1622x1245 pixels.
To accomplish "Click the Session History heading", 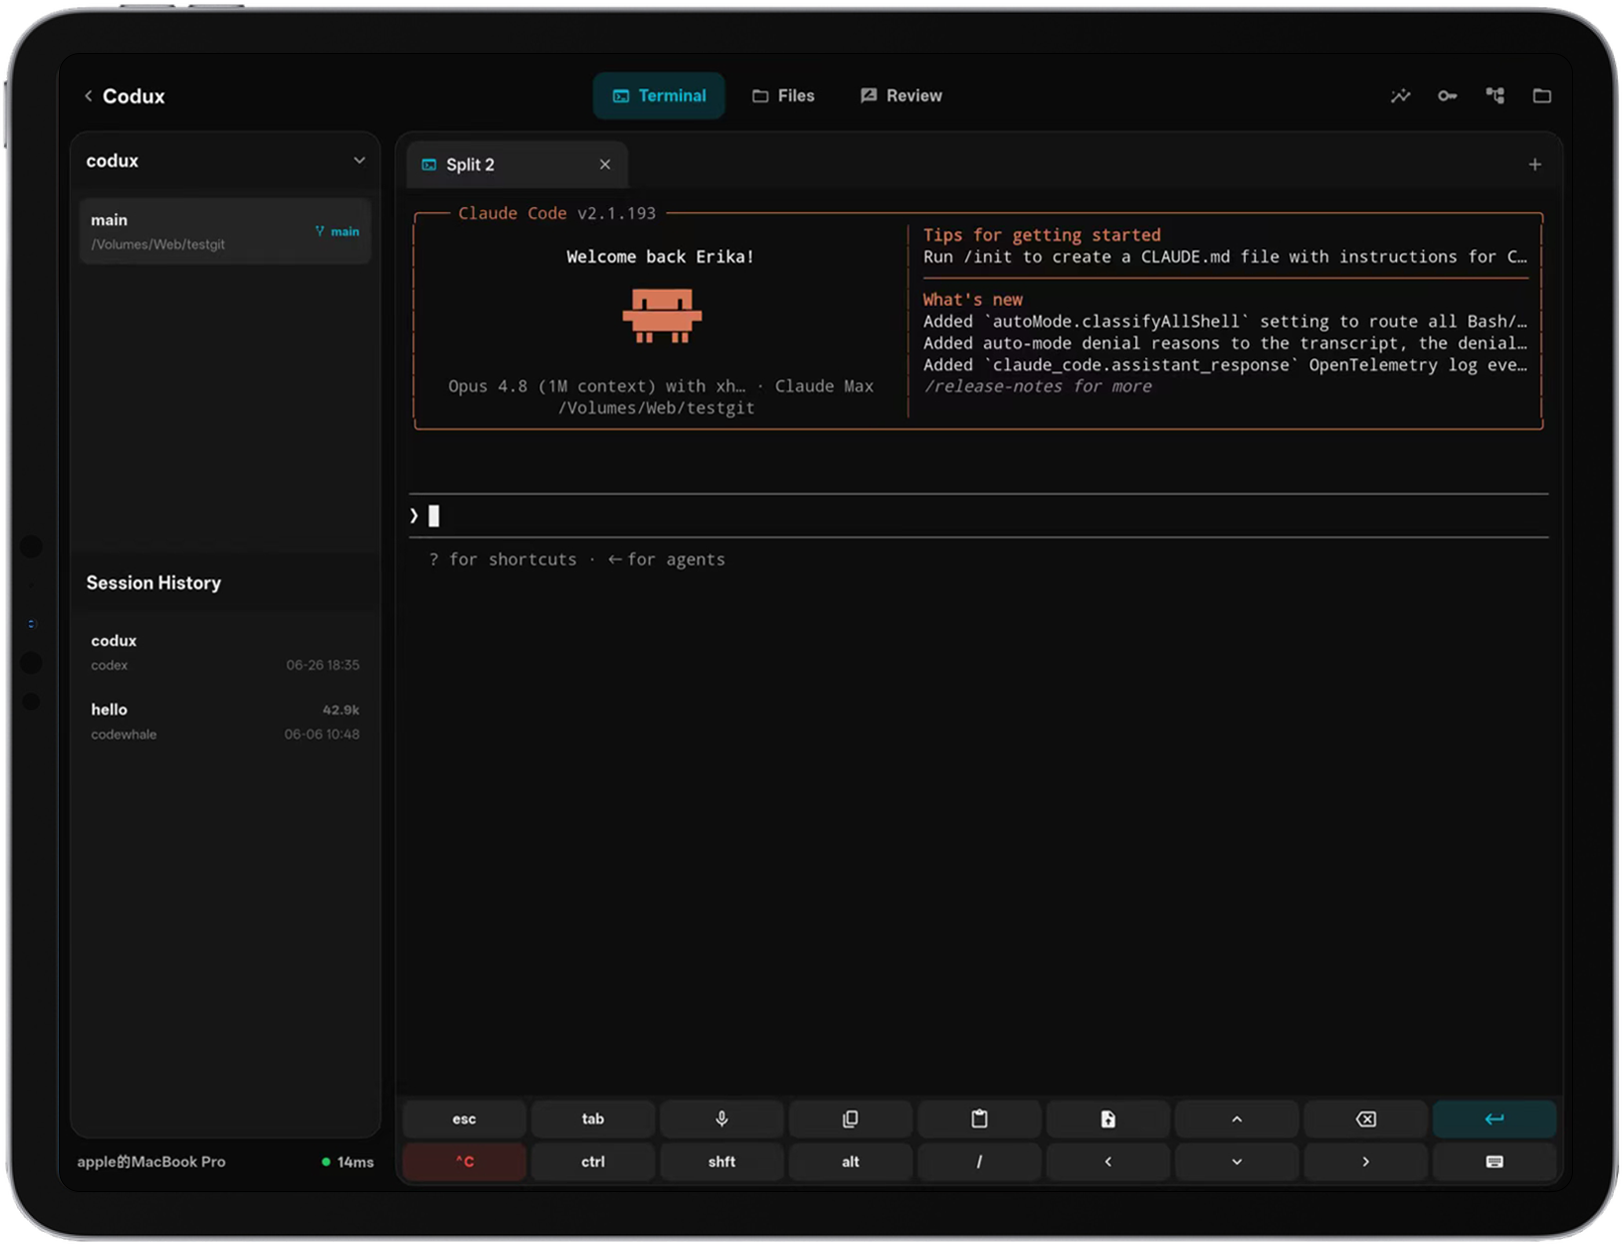I will (x=154, y=583).
